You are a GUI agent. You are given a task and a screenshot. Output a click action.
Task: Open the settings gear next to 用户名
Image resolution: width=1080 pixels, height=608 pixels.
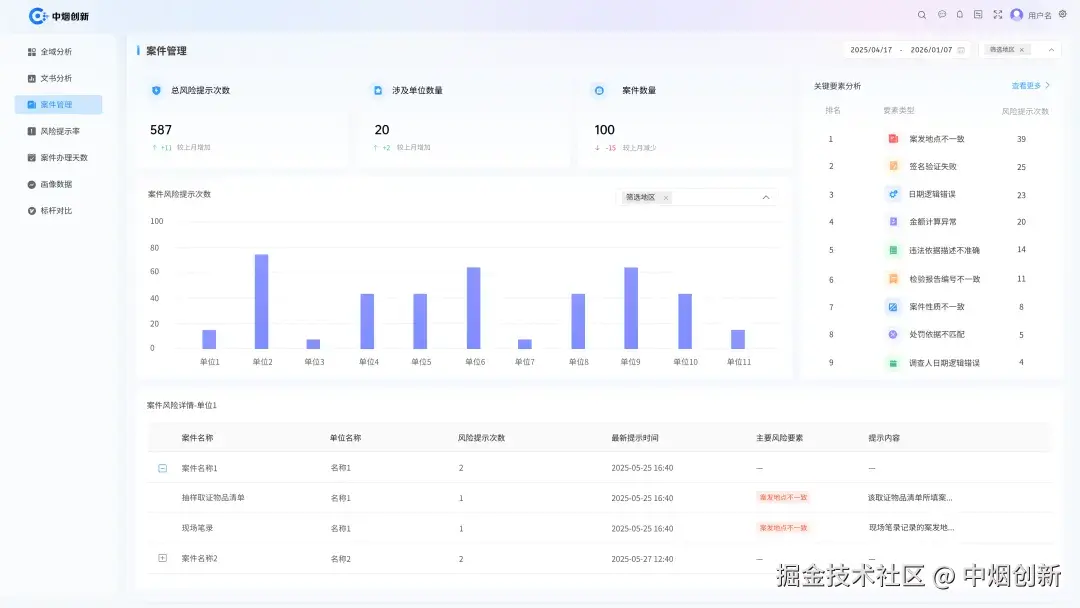[1061, 15]
